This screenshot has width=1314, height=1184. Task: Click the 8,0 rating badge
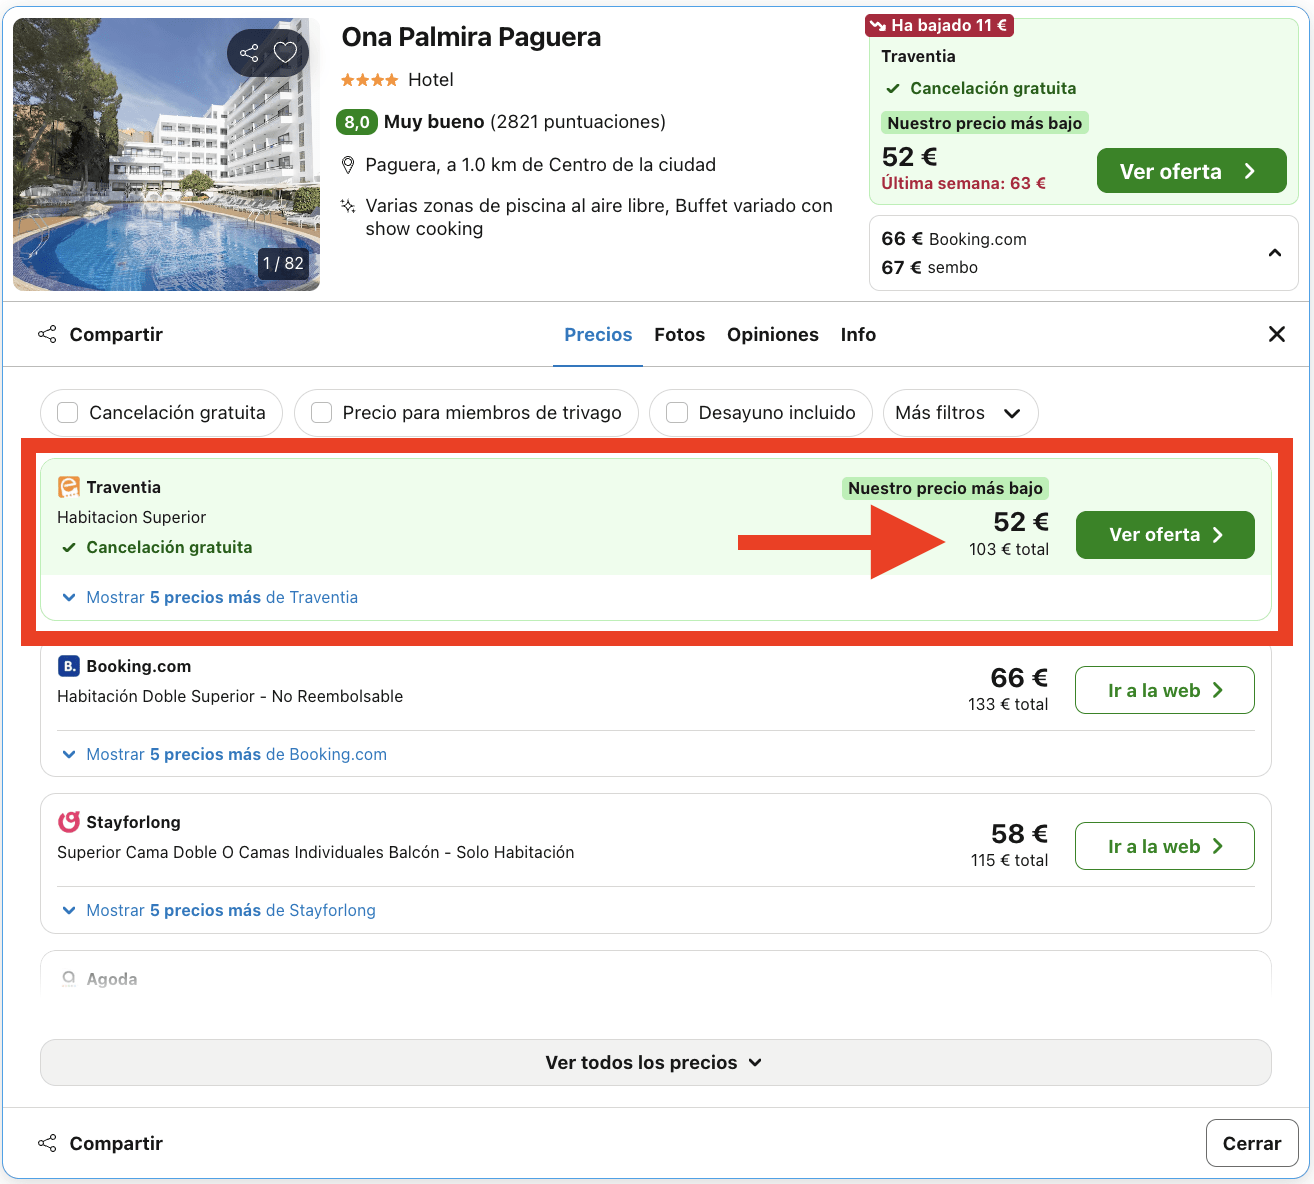[357, 122]
